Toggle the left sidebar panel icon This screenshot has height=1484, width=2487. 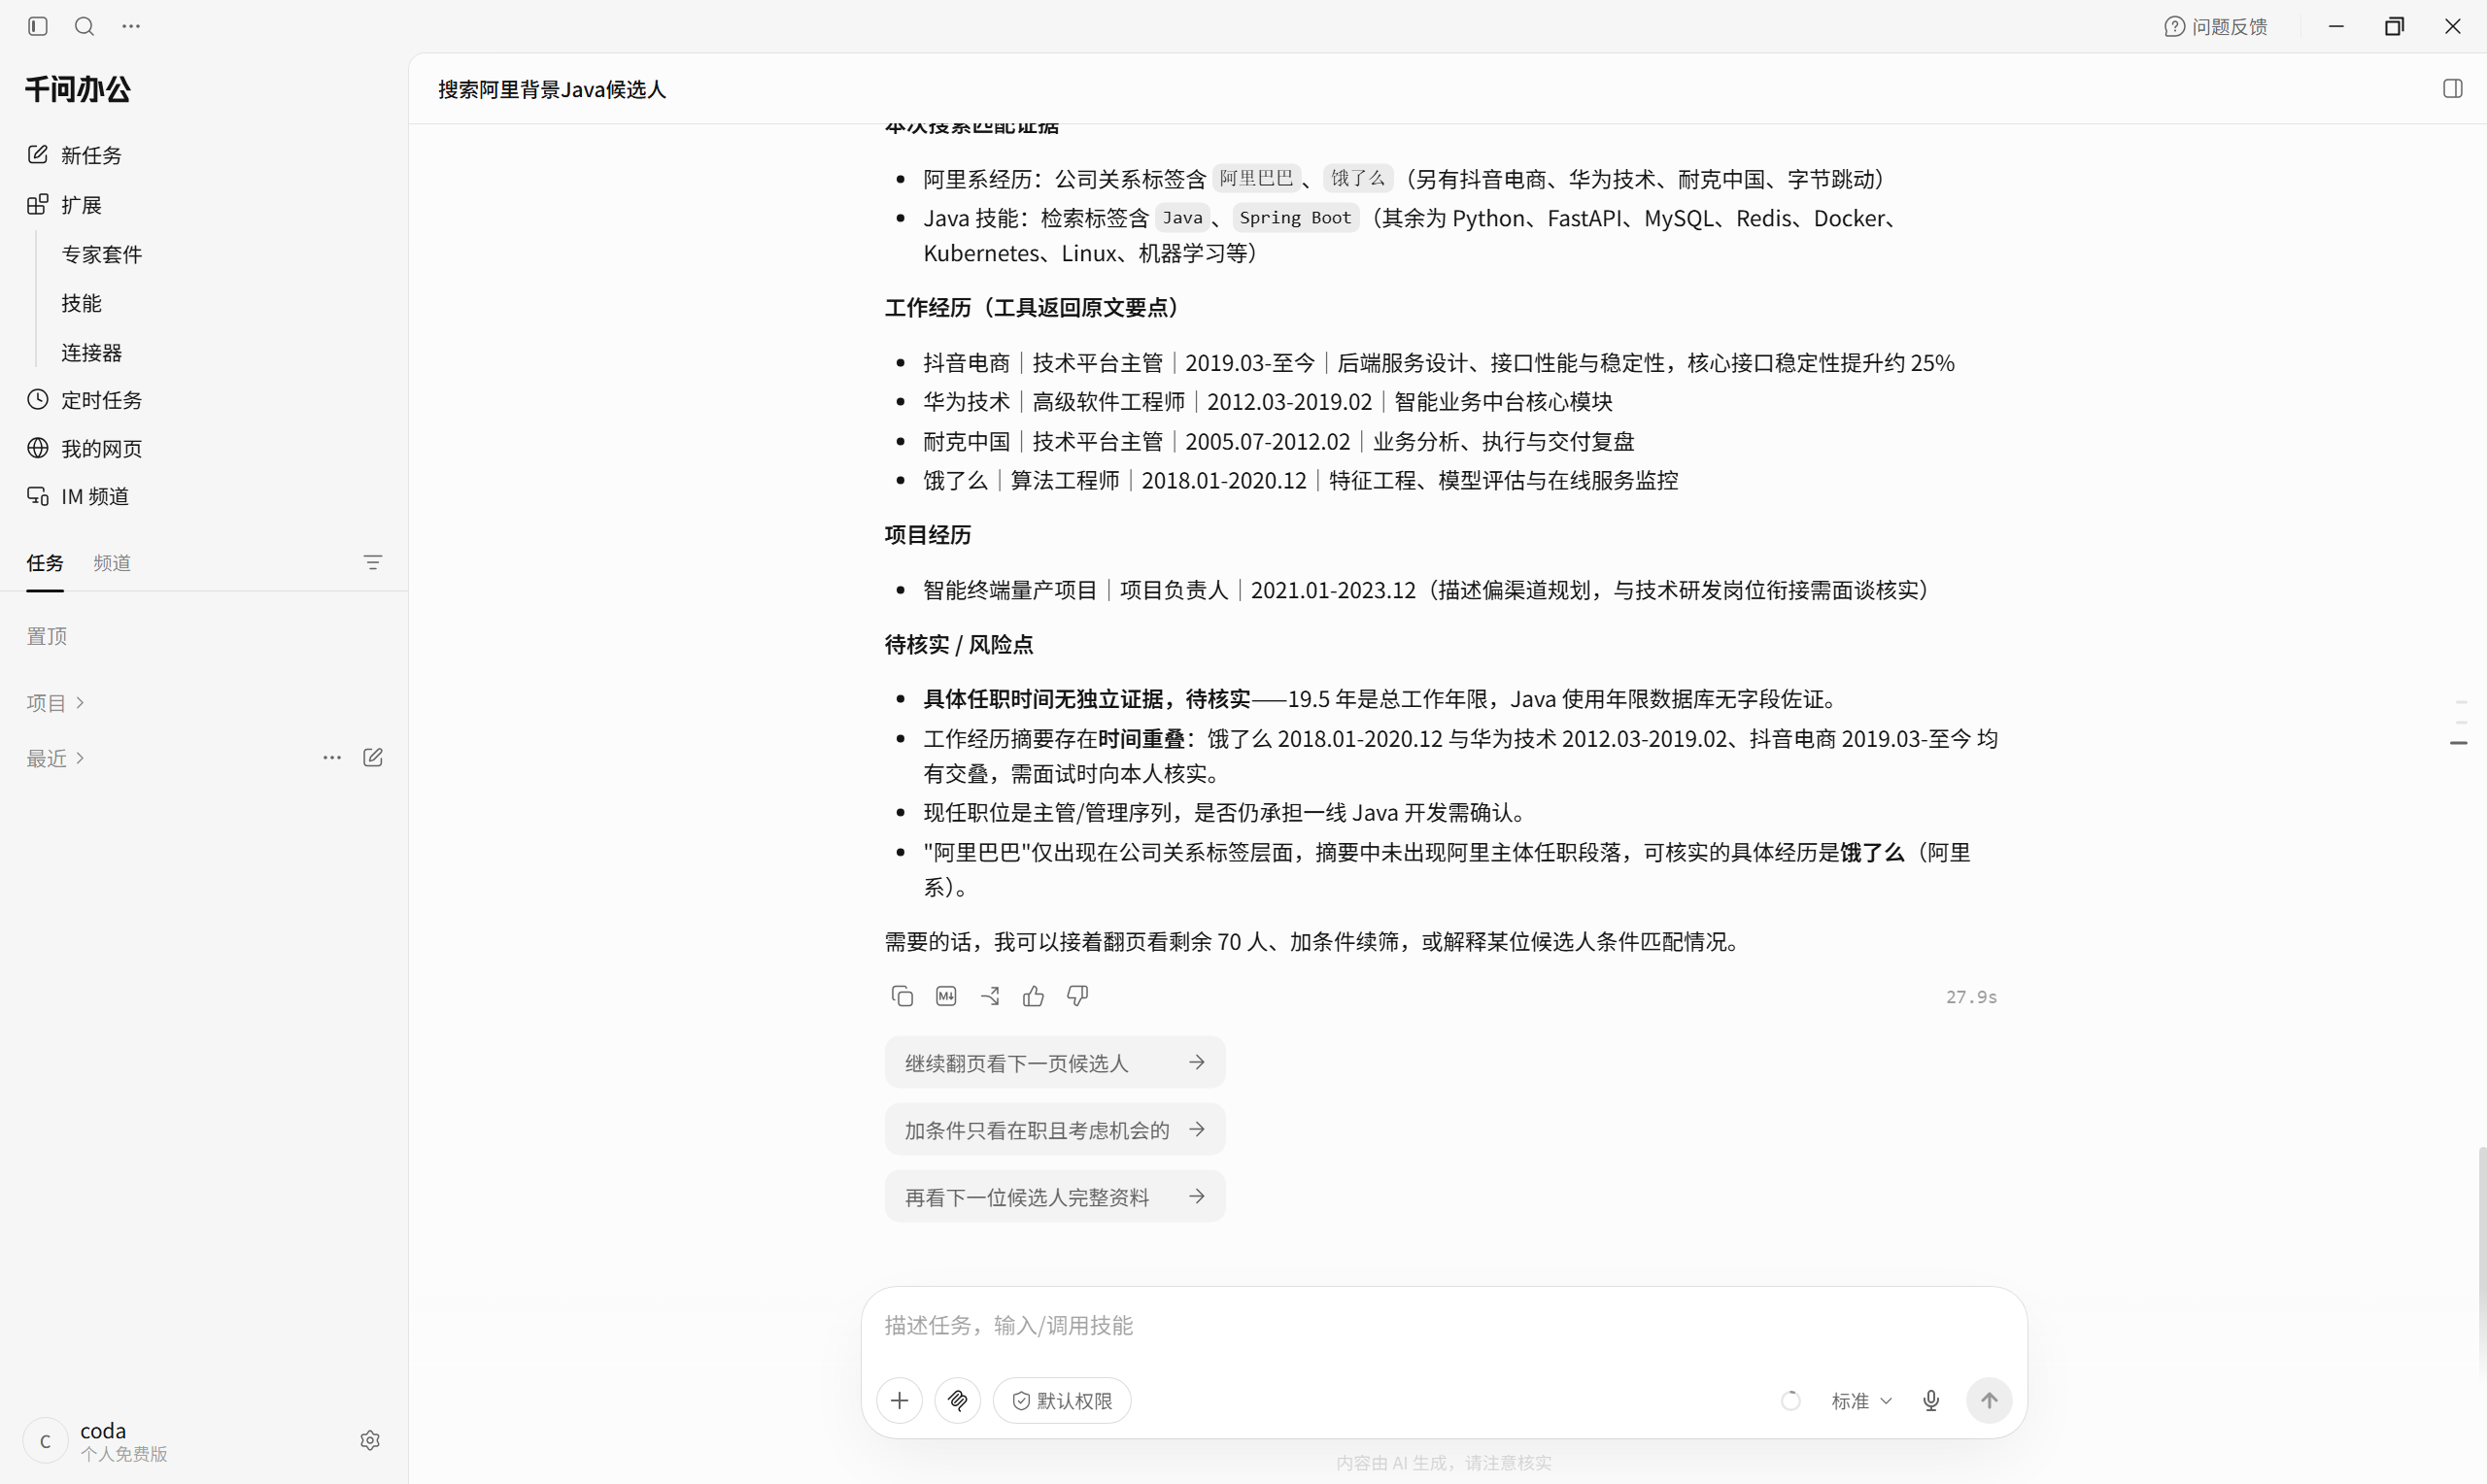coord(38,26)
